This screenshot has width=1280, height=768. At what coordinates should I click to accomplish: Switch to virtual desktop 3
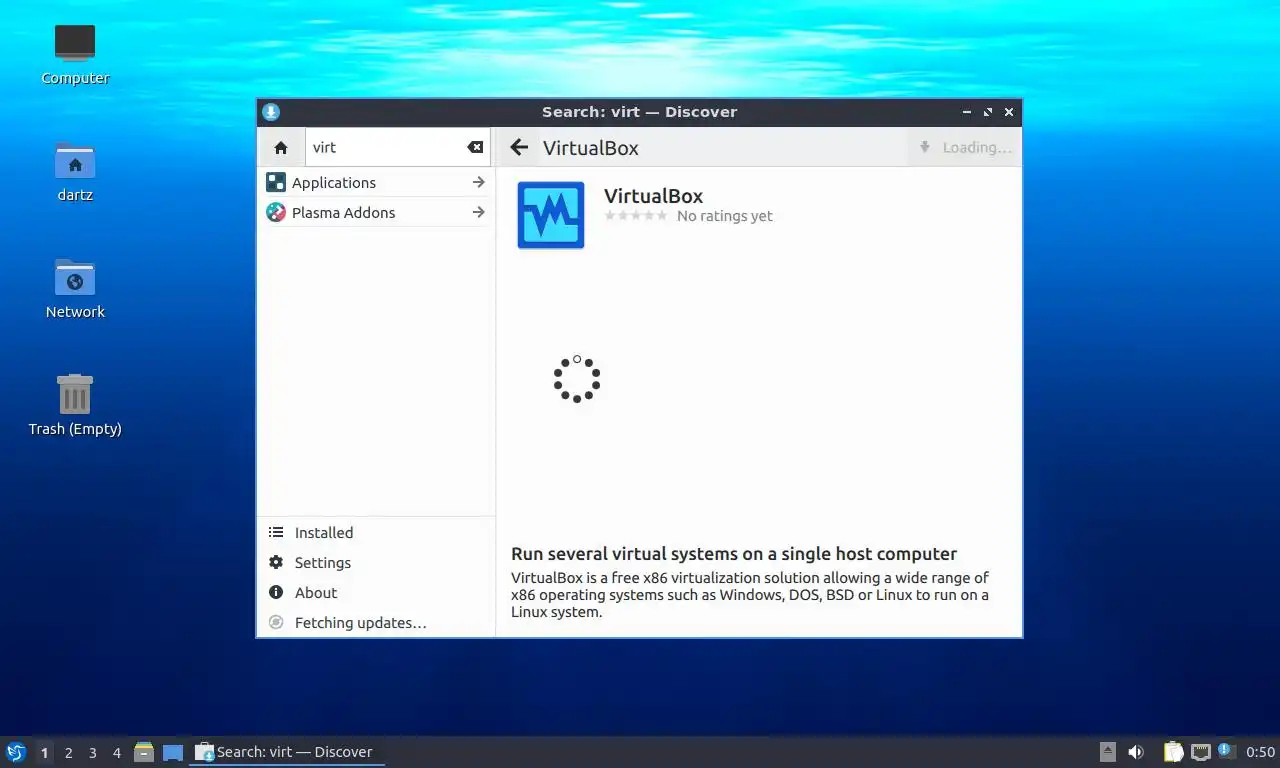pos(93,753)
